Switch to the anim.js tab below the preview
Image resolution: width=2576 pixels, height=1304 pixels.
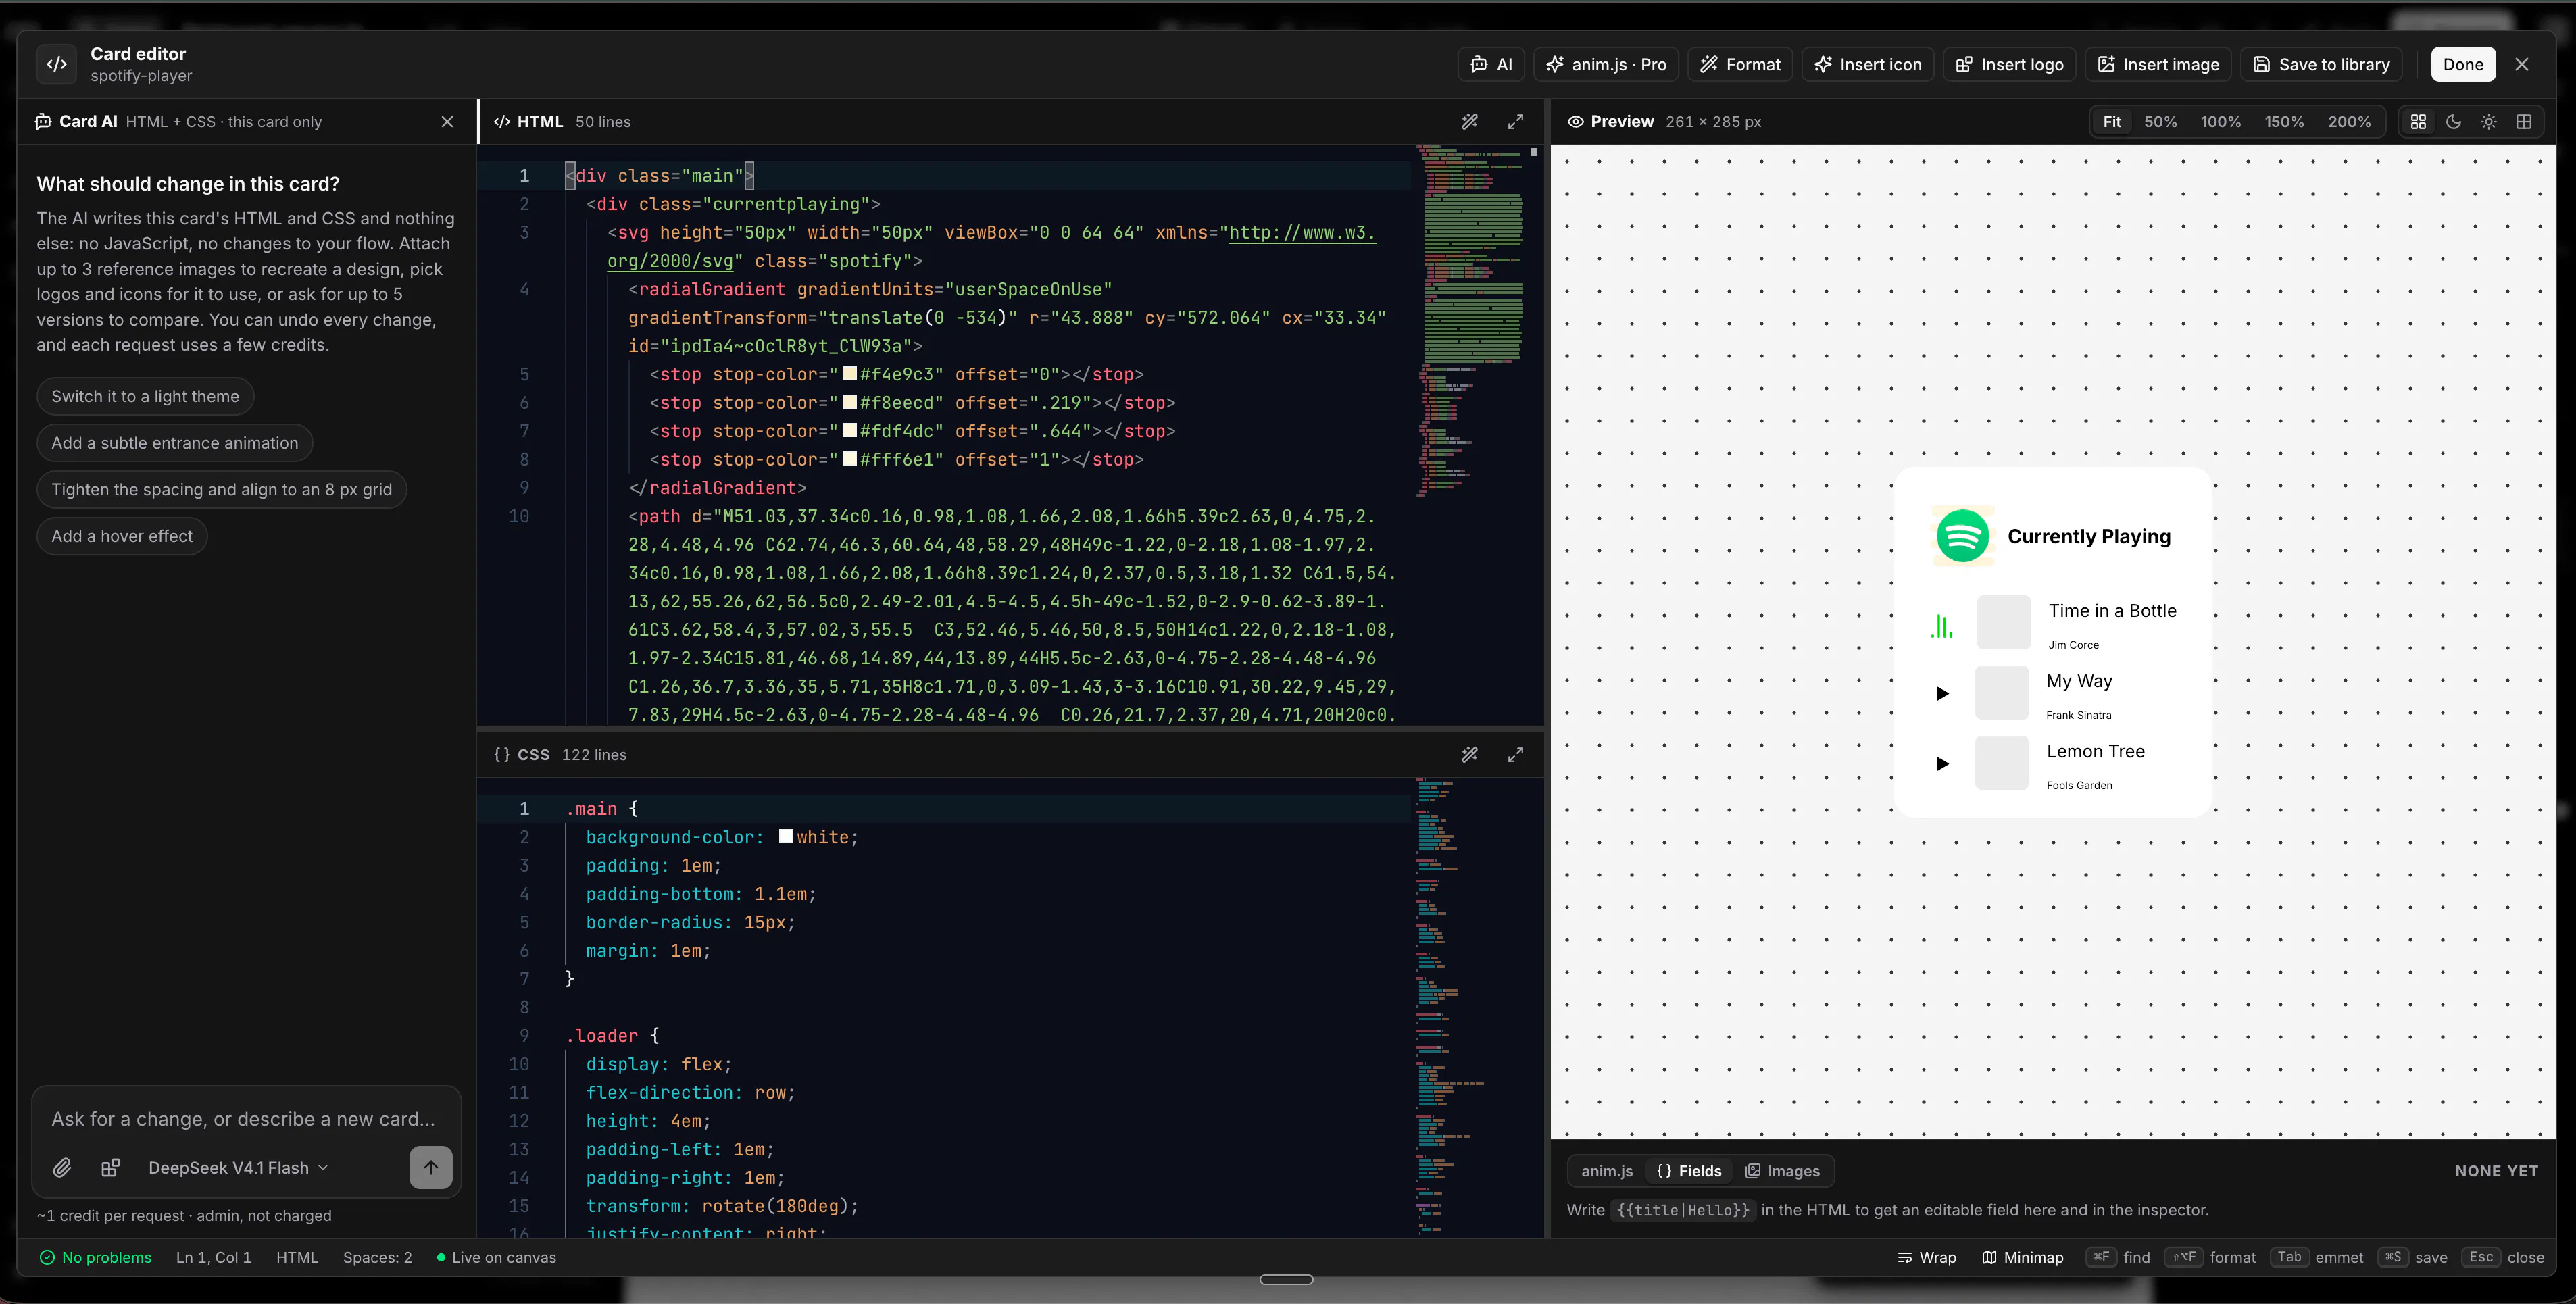point(1607,1171)
